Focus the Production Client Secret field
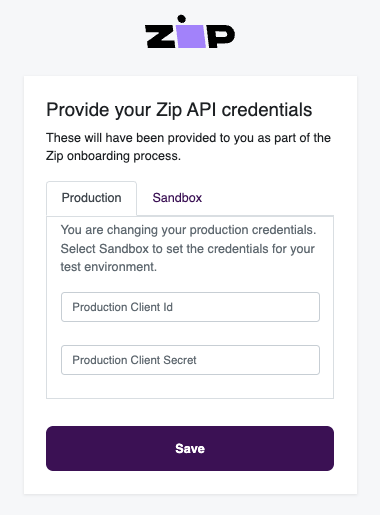The height and width of the screenshot is (515, 380). [190, 360]
